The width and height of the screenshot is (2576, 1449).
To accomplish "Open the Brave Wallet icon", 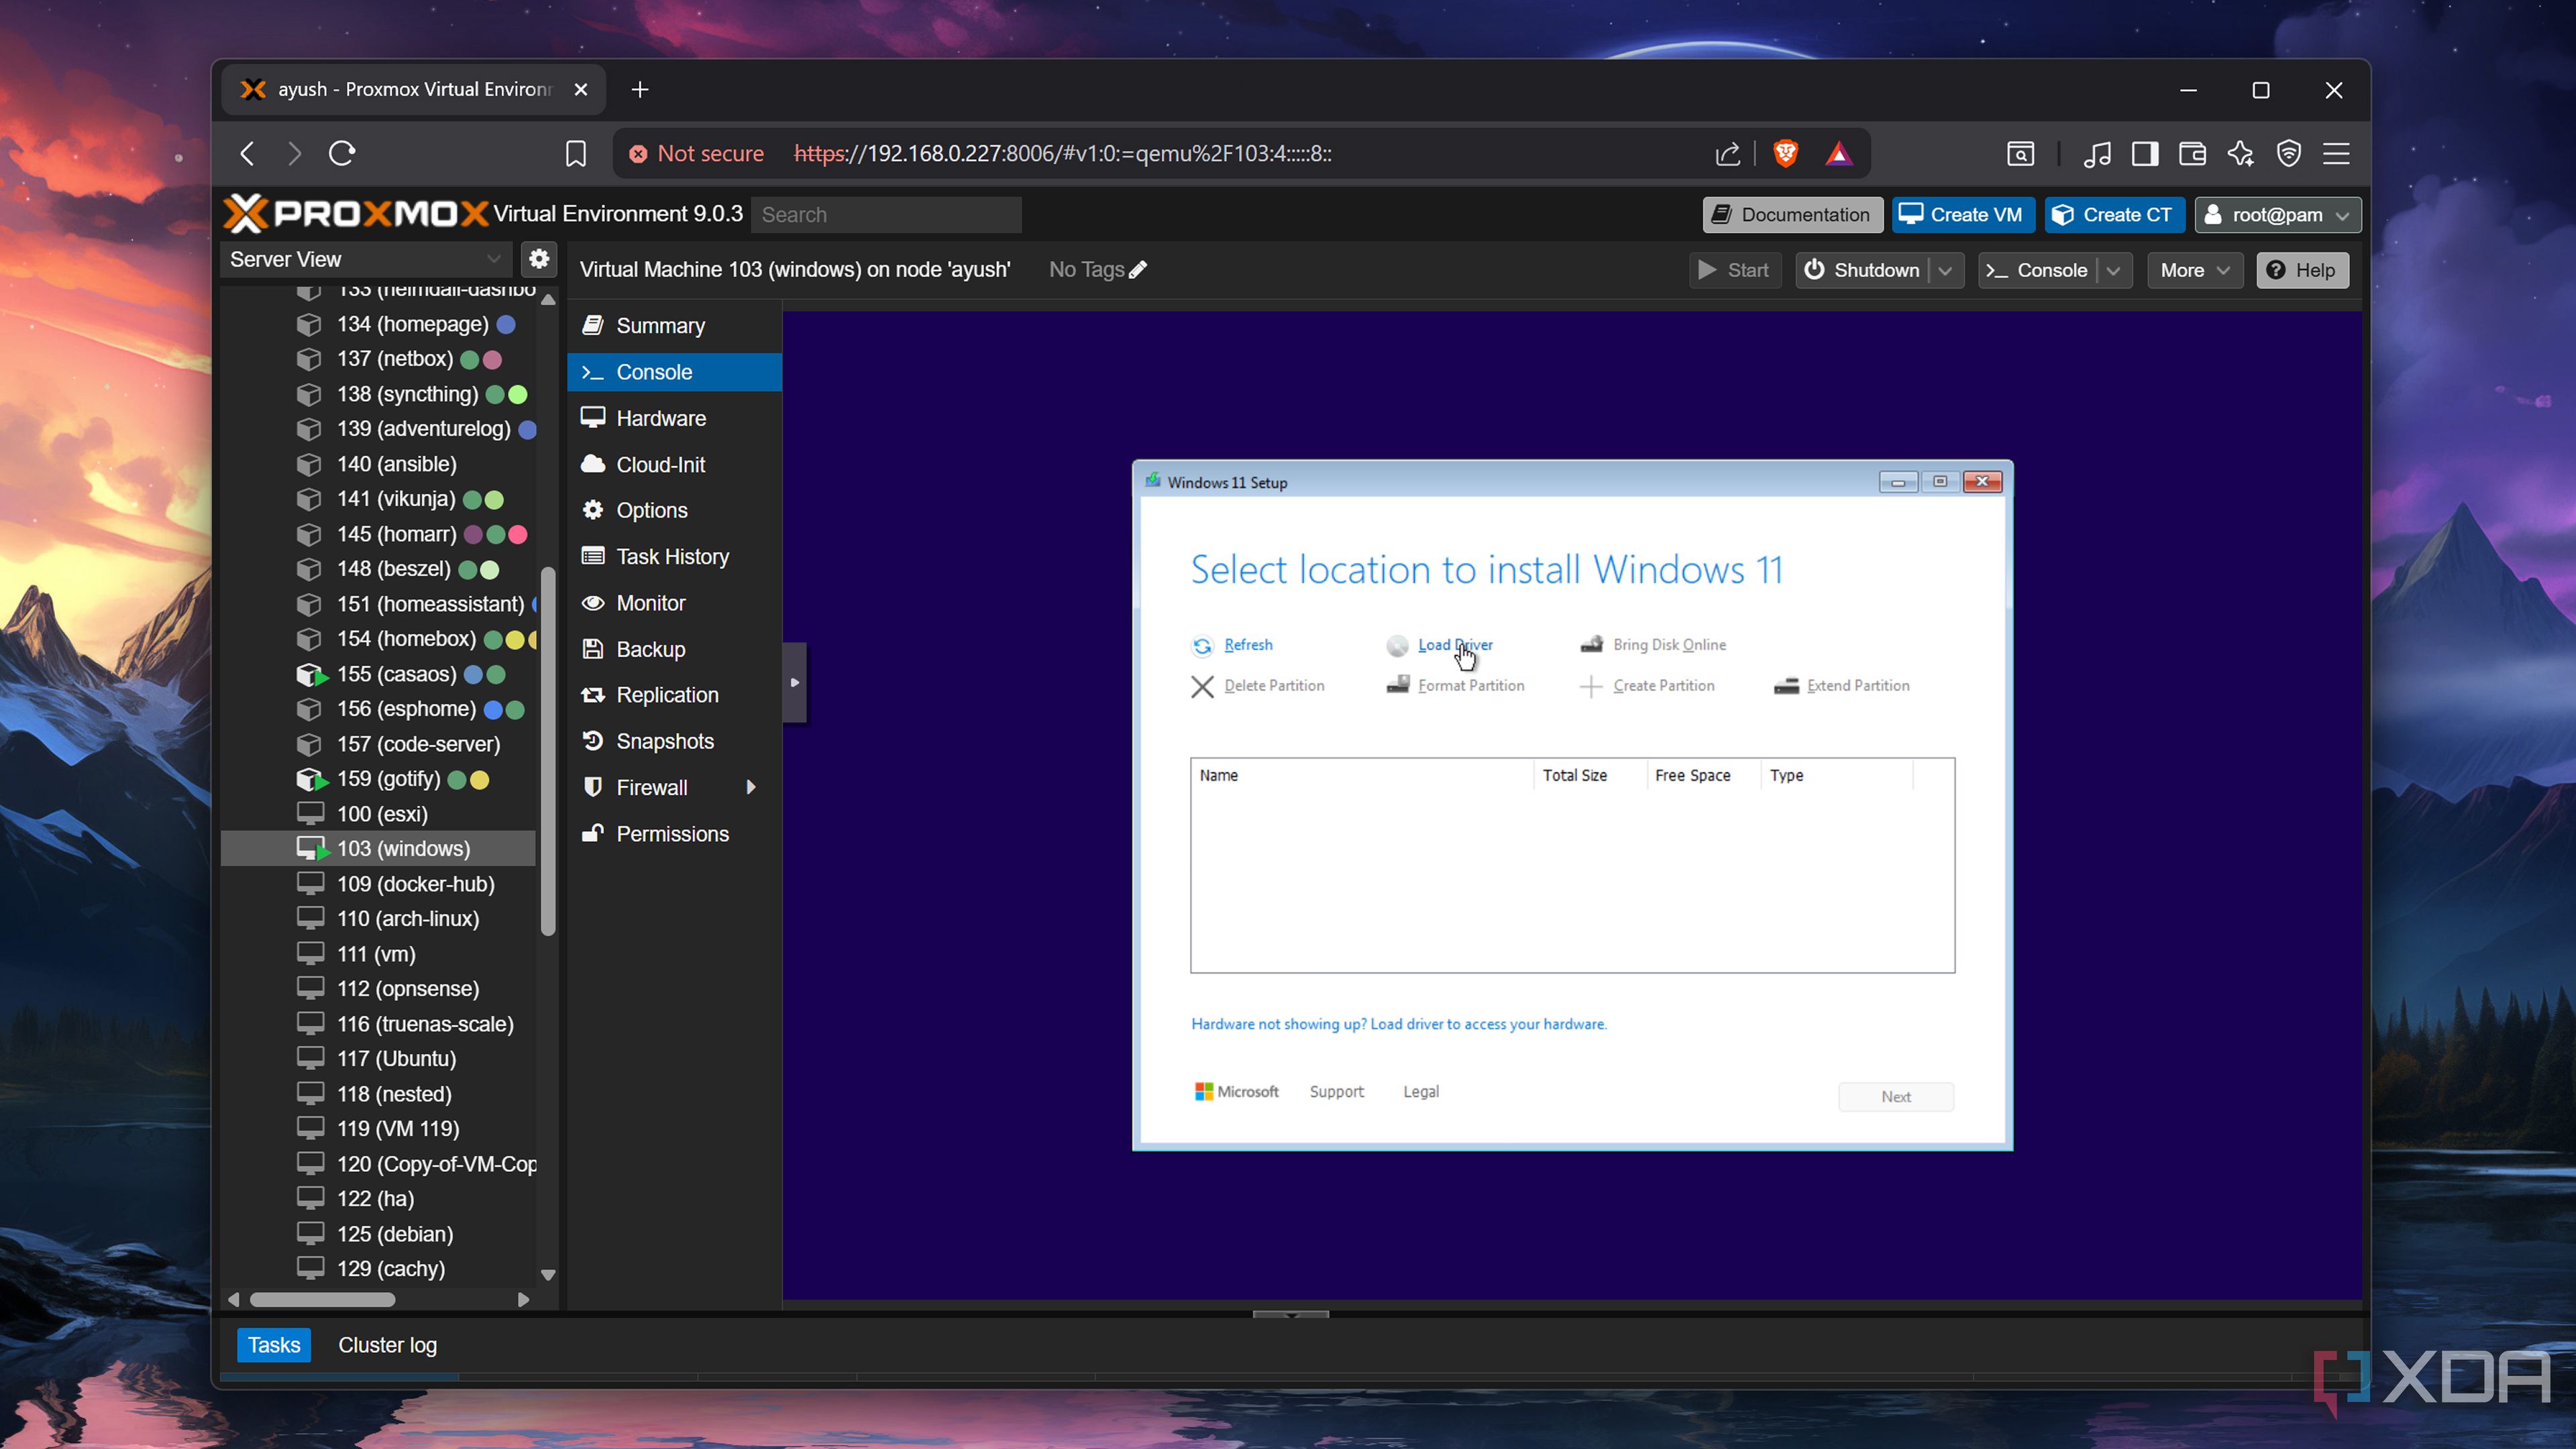I will pyautogui.click(x=2192, y=154).
